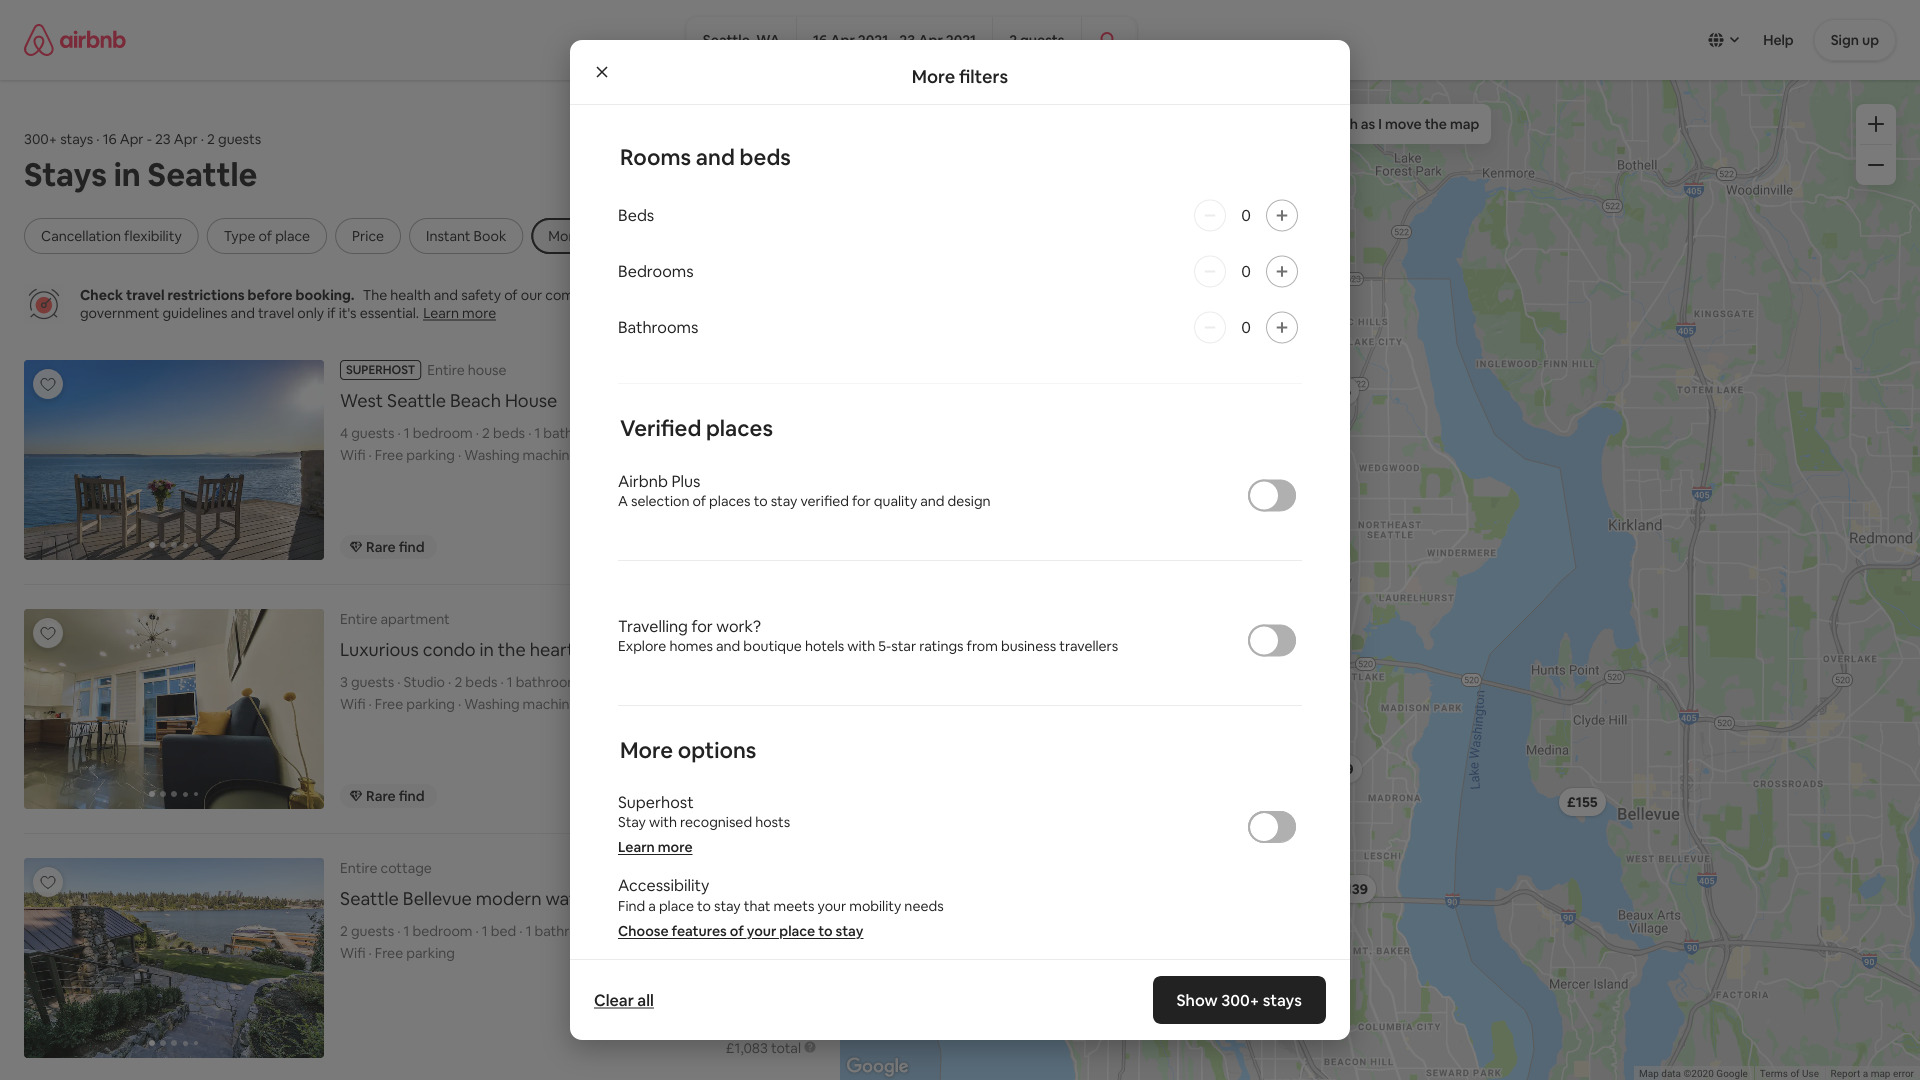This screenshot has height=1080, width=1920.
Task: Click the Clear all link
Action: pos(623,1000)
